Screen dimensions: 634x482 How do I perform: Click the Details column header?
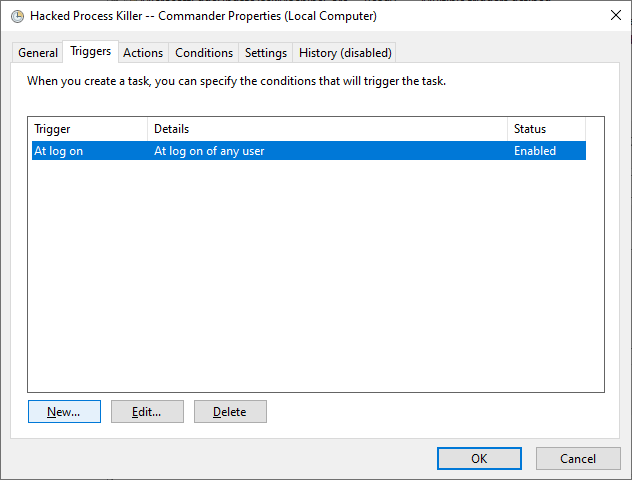[327, 129]
